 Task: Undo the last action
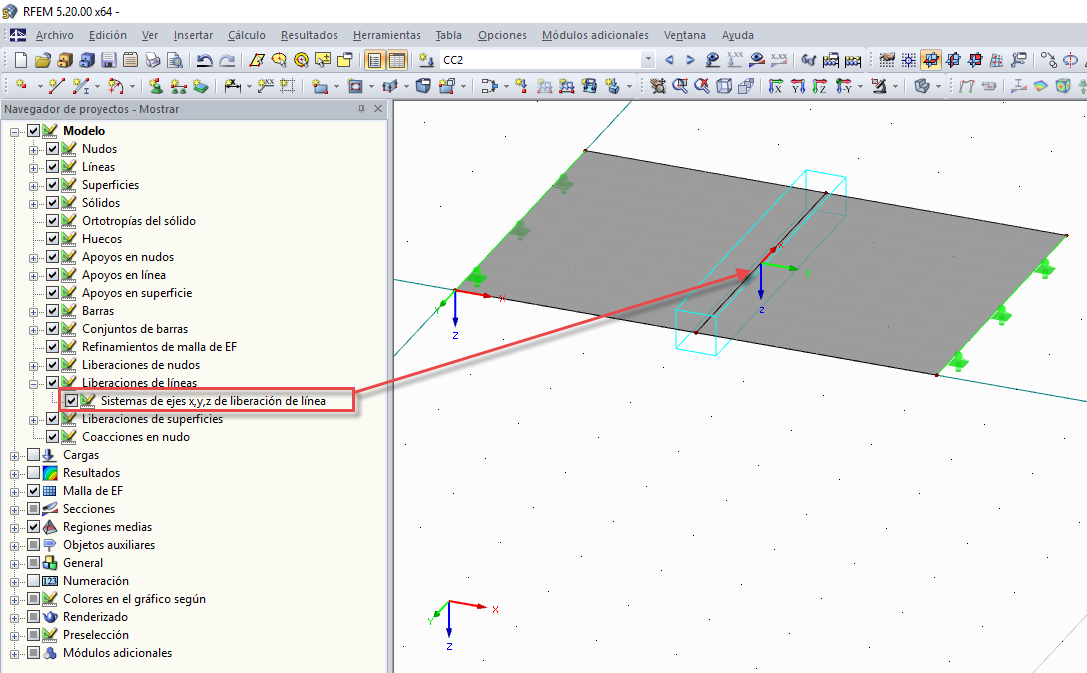pos(205,60)
